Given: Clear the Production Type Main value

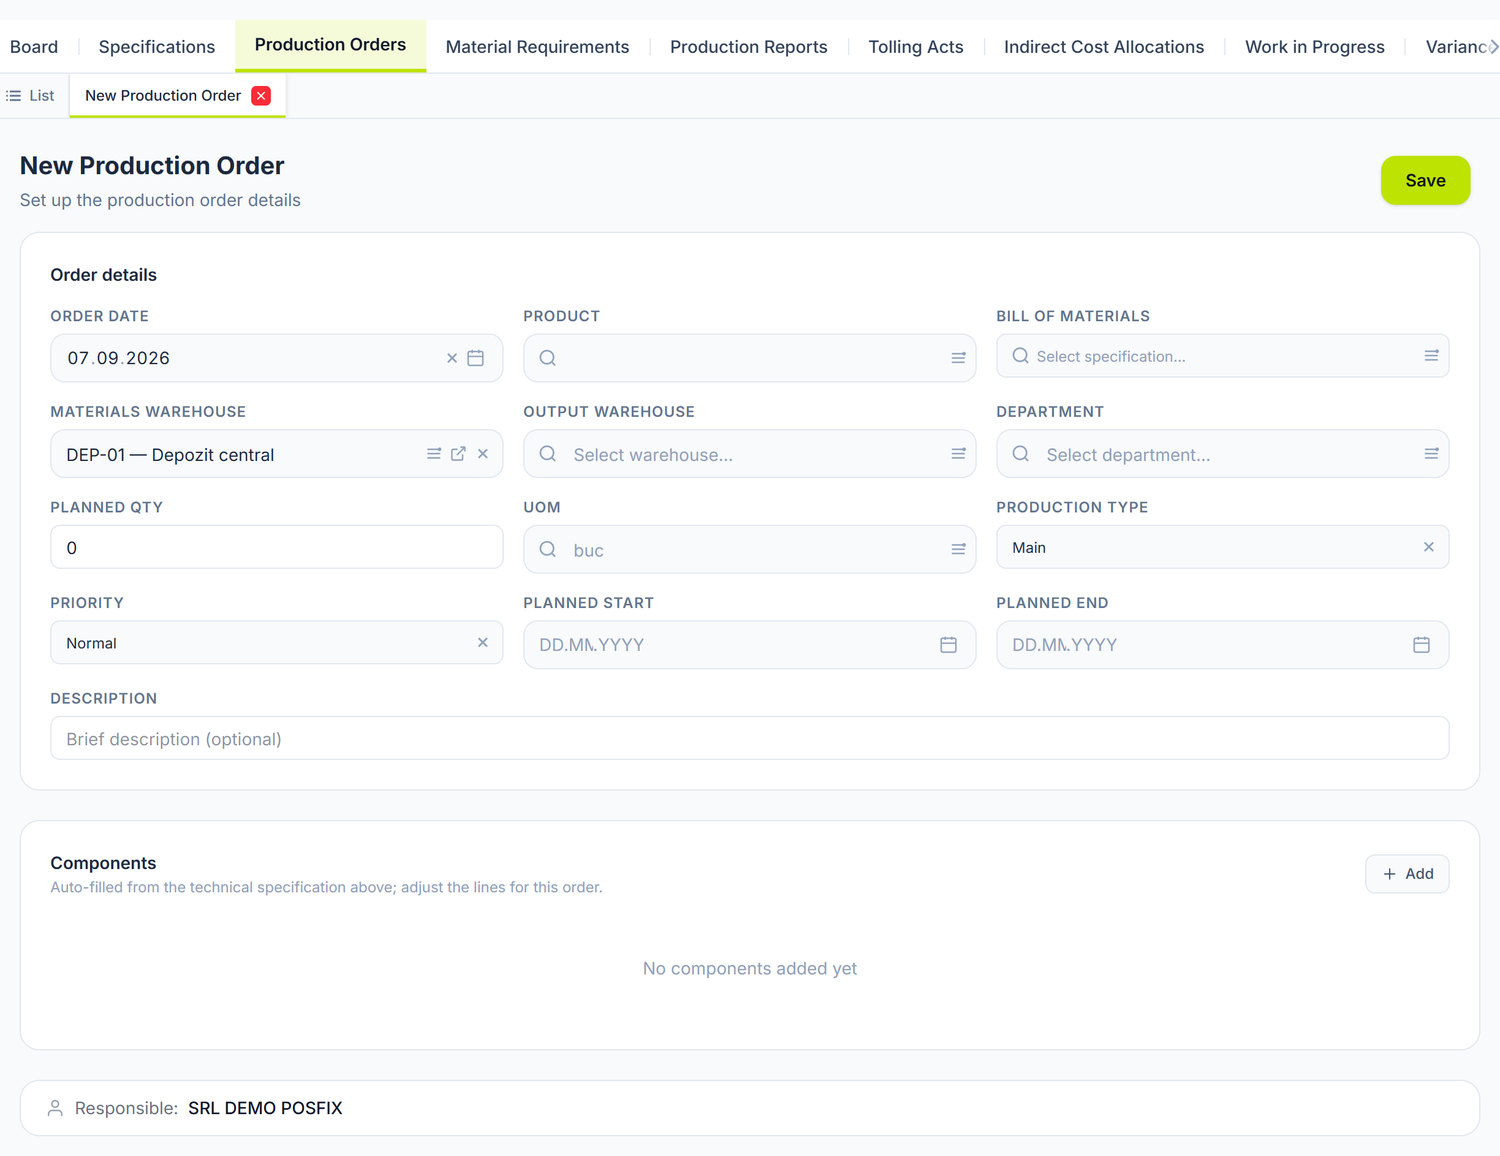Looking at the screenshot, I should point(1429,547).
